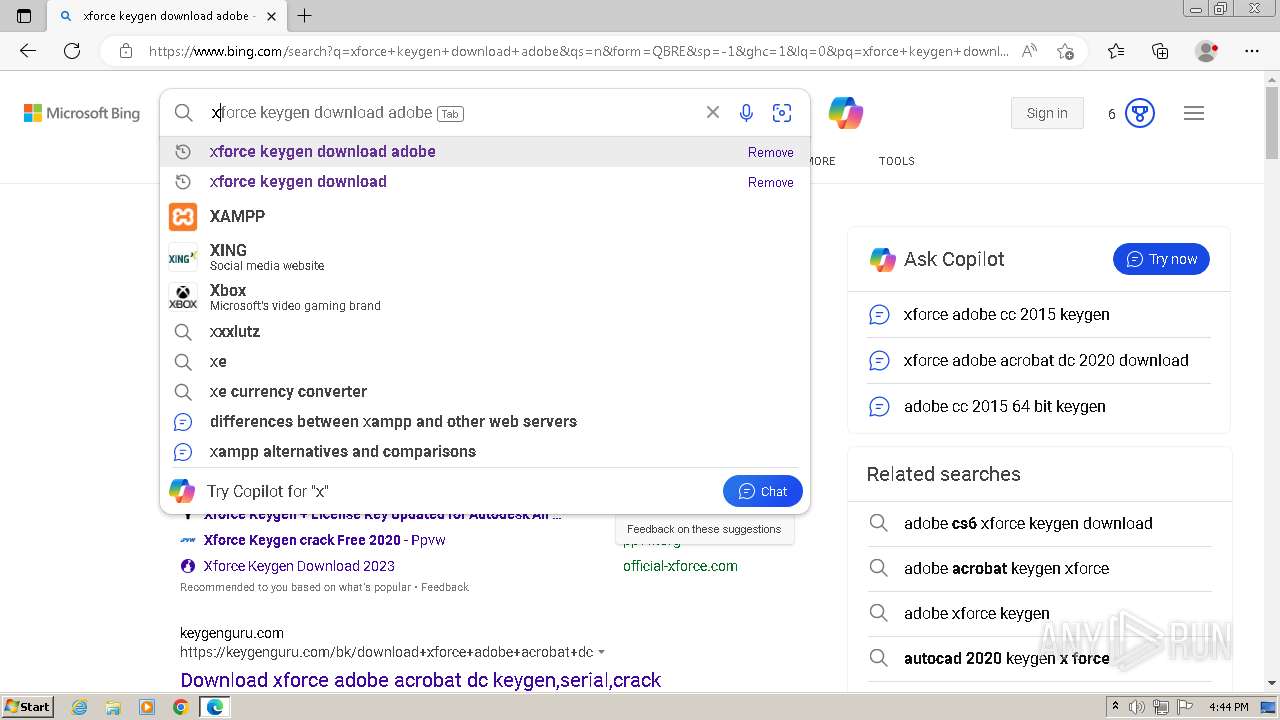
Task: Open File Explorer from taskbar
Action: [113, 707]
